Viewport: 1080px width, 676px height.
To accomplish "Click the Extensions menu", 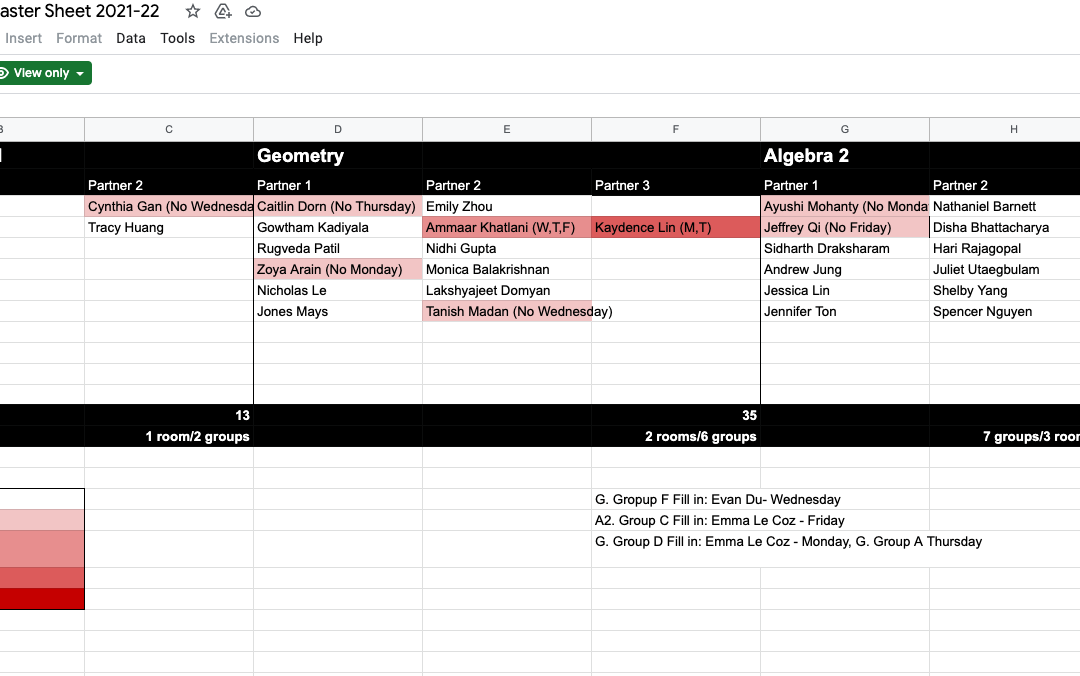I will 244,38.
